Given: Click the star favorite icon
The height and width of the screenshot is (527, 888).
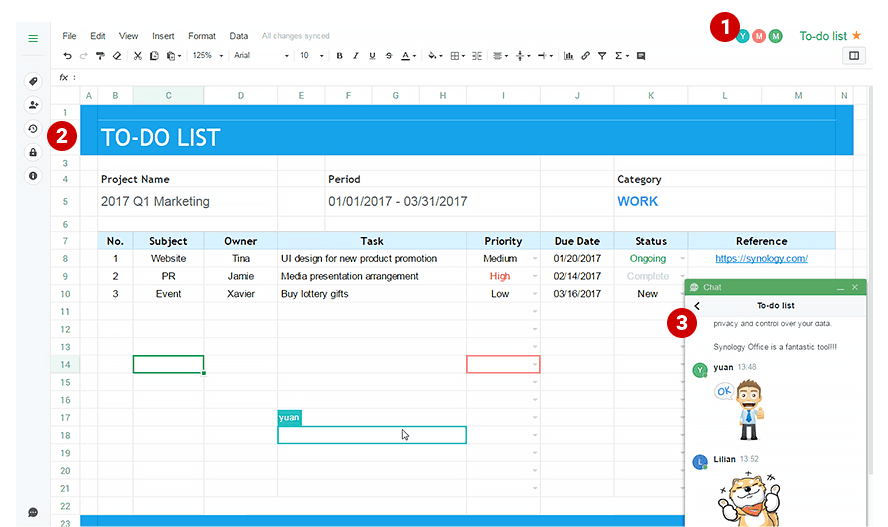Looking at the screenshot, I should [856, 36].
